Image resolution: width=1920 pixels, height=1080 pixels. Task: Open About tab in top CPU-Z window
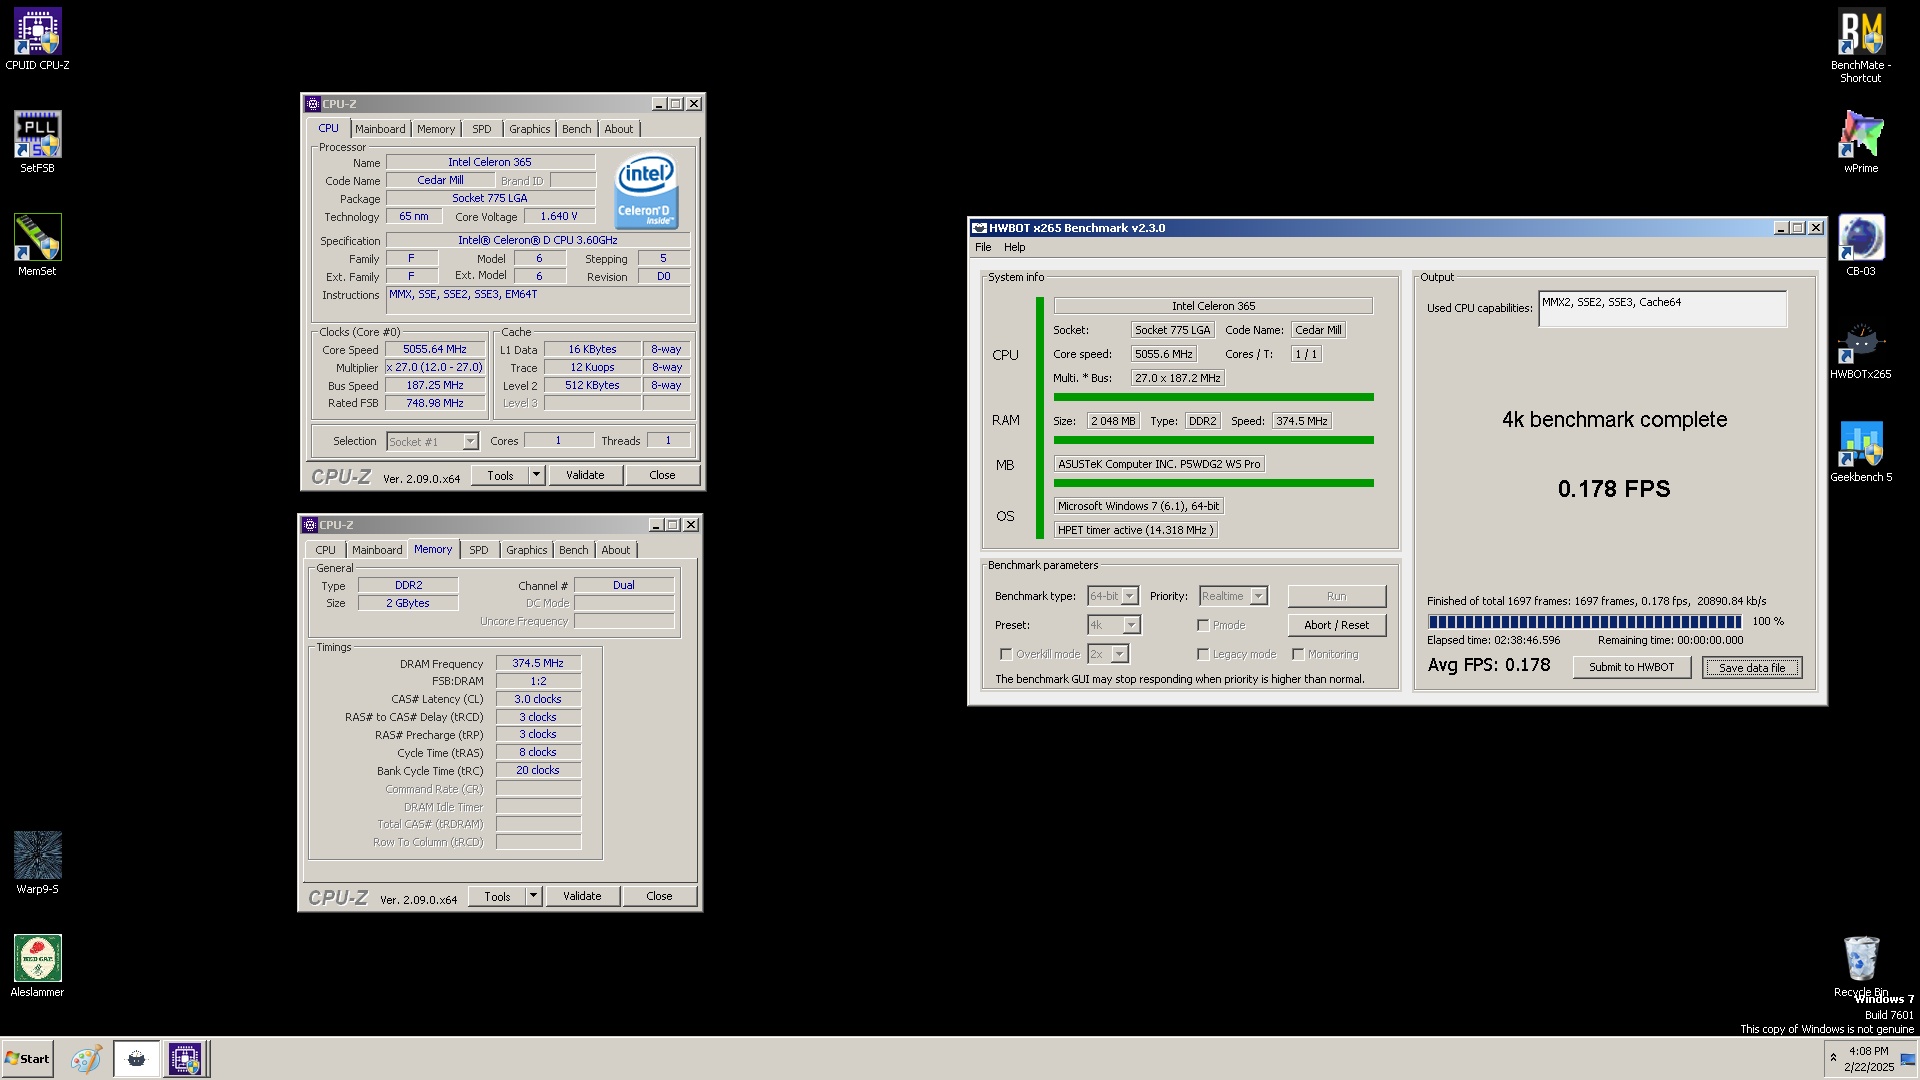pyautogui.click(x=618, y=129)
